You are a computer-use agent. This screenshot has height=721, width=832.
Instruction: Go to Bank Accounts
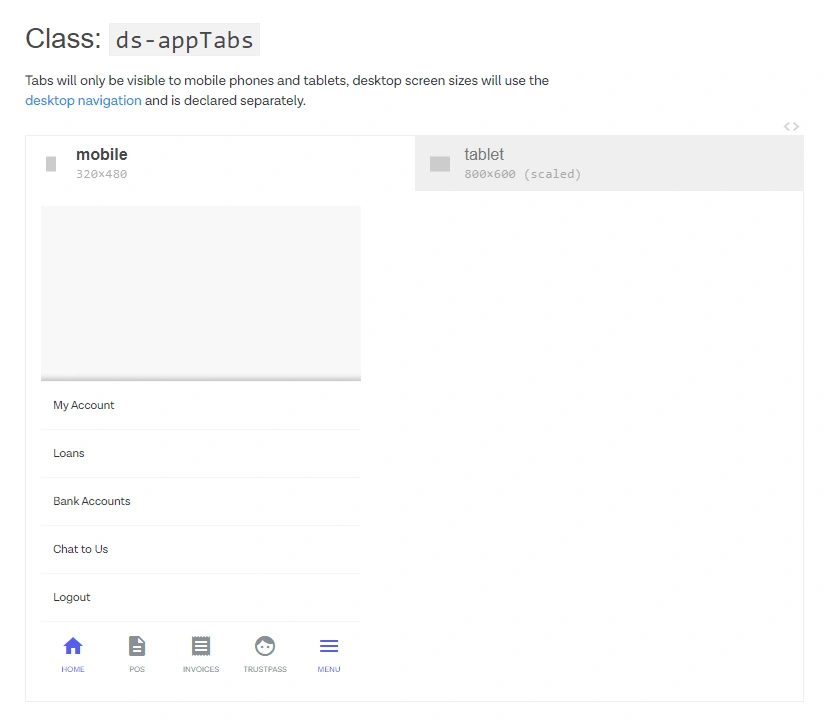click(92, 501)
